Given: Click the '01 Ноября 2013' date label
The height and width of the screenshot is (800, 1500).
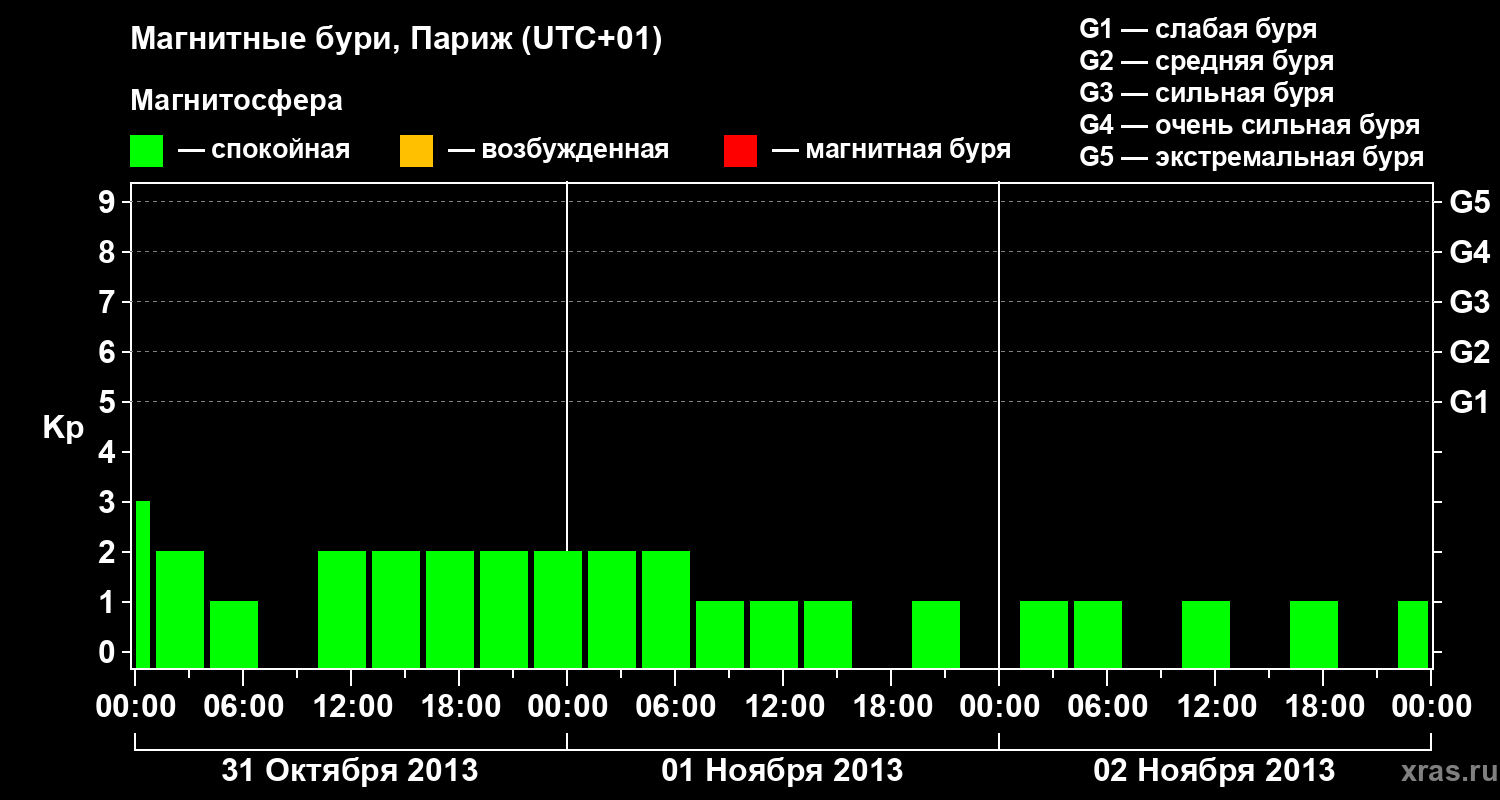Looking at the screenshot, I should click(782, 770).
